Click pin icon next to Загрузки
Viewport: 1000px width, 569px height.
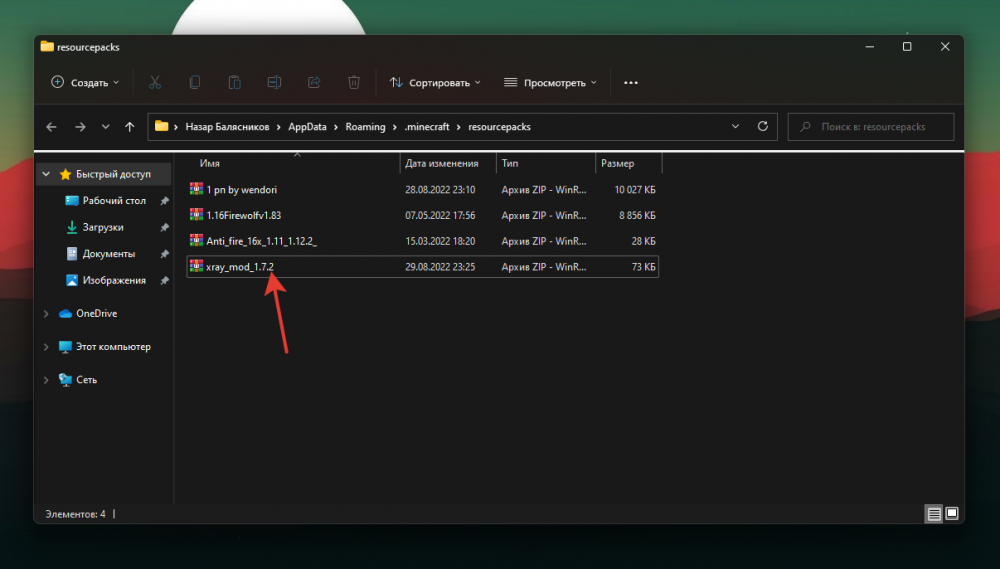pyautogui.click(x=165, y=228)
